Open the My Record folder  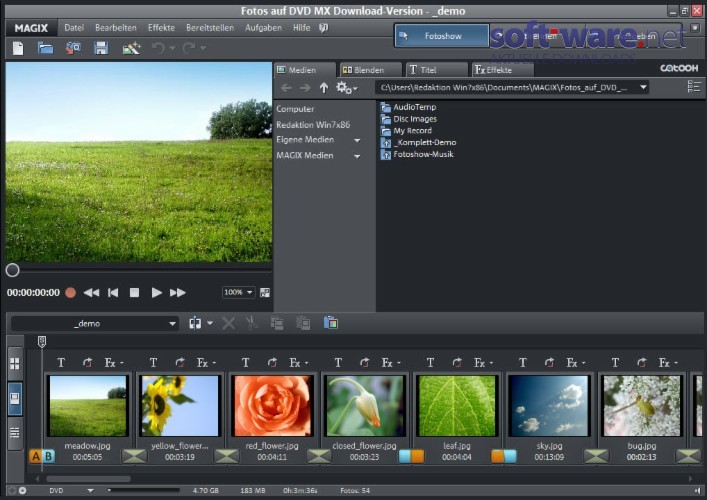(406, 131)
